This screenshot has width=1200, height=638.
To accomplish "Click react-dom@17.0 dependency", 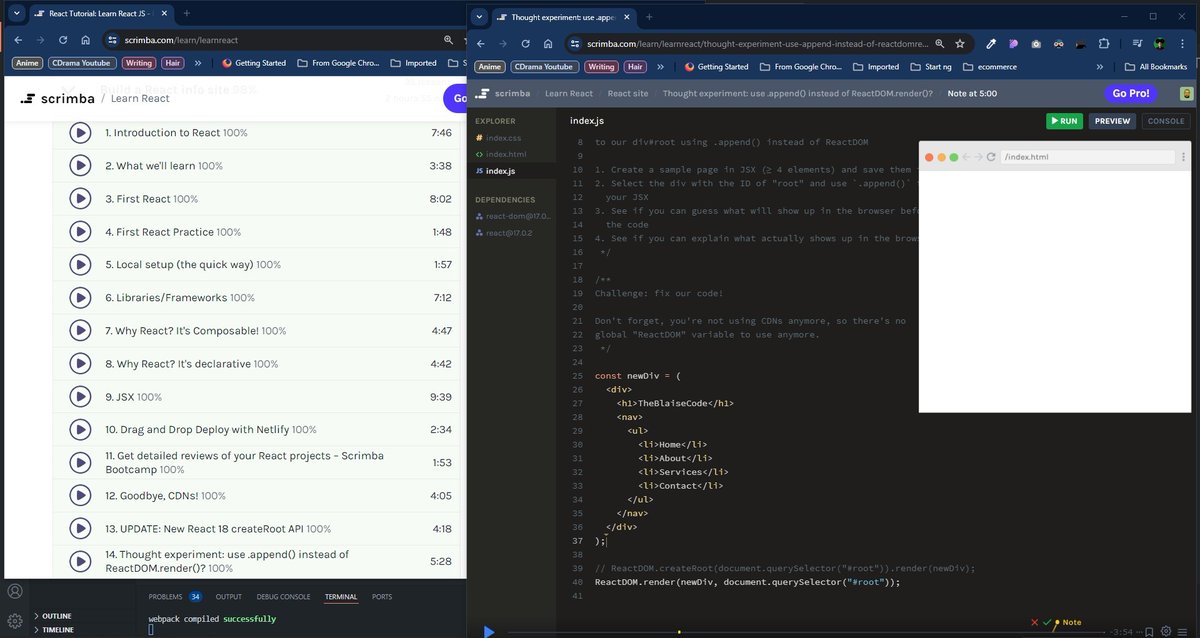I will (x=512, y=216).
